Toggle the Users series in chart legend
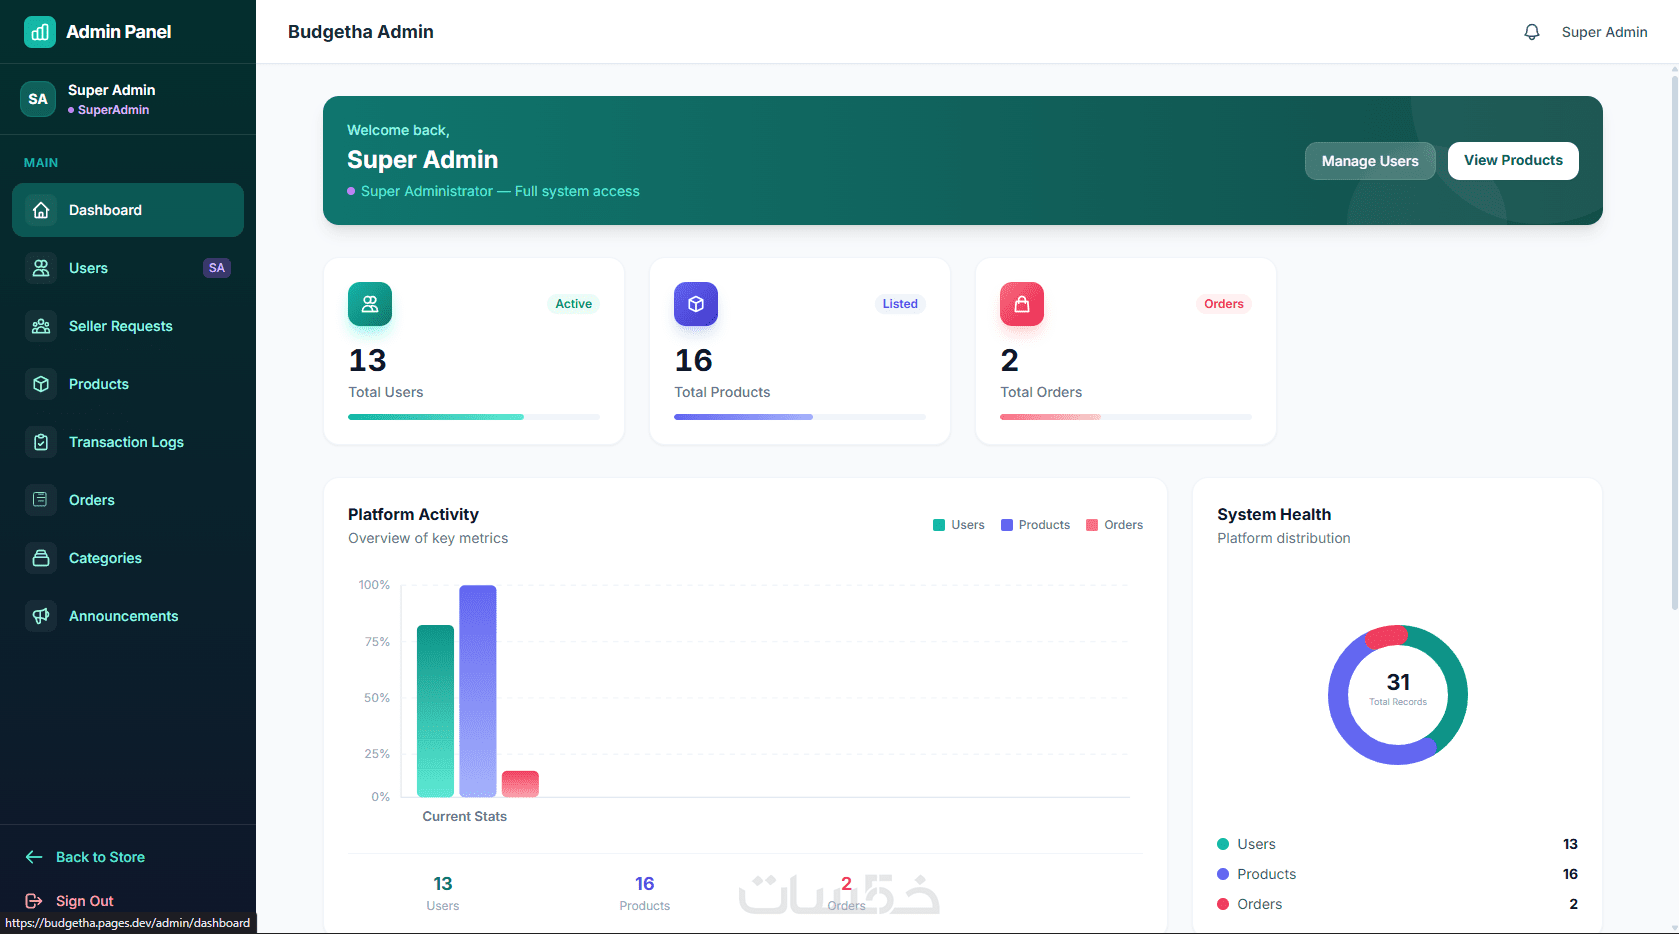 [958, 525]
